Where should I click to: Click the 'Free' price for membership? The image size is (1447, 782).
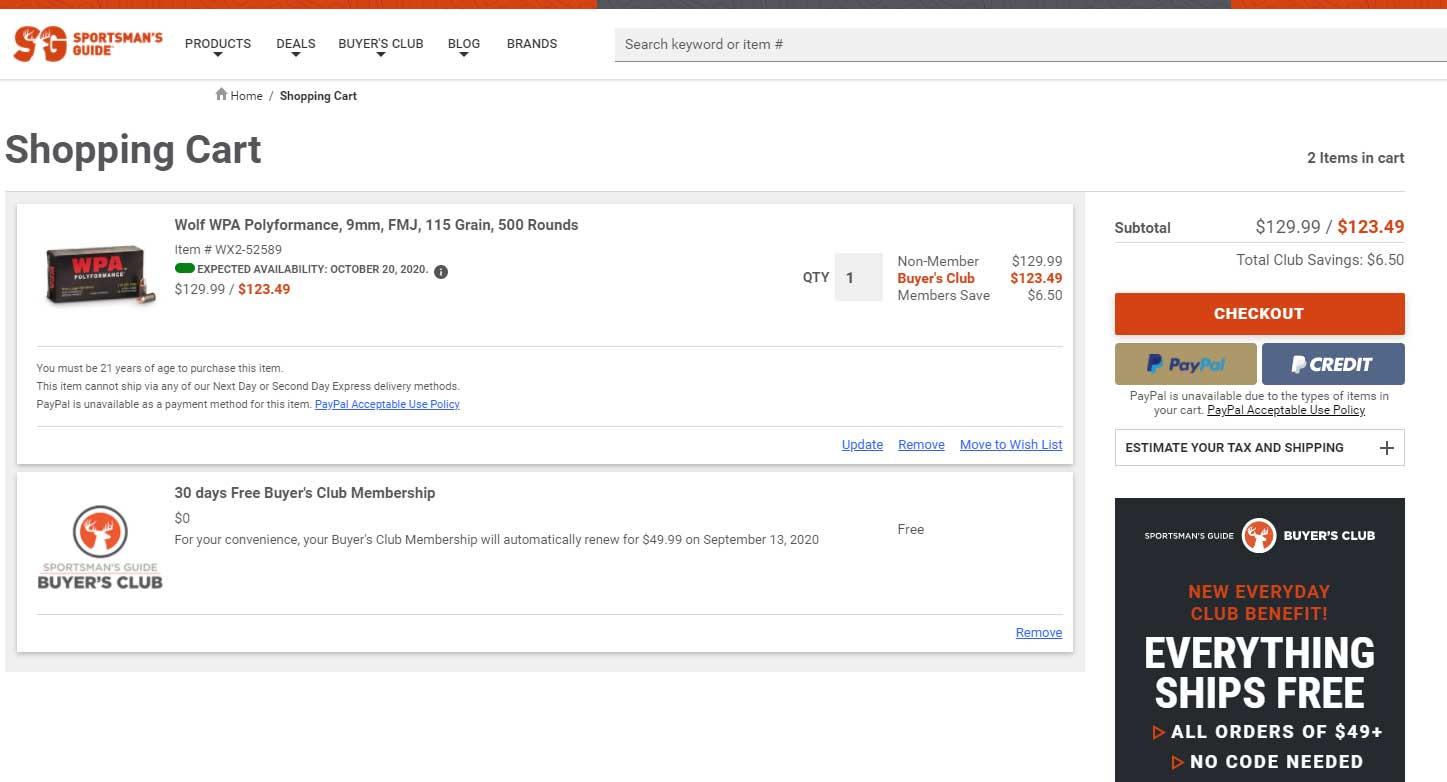911,529
